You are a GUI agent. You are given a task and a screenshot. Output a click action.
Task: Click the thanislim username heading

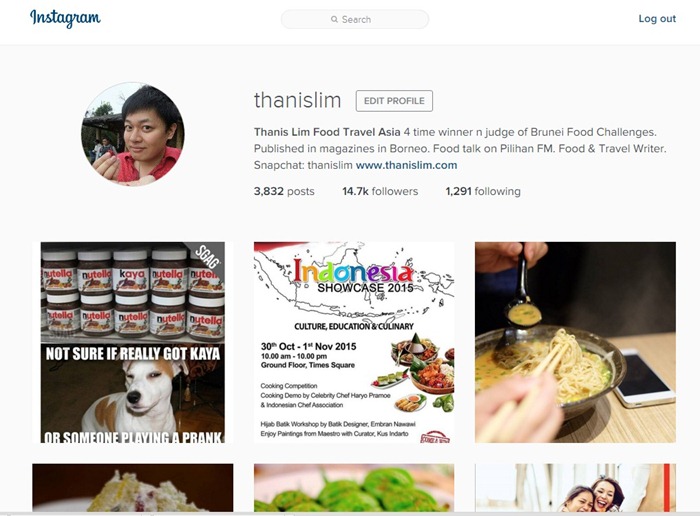tap(298, 100)
